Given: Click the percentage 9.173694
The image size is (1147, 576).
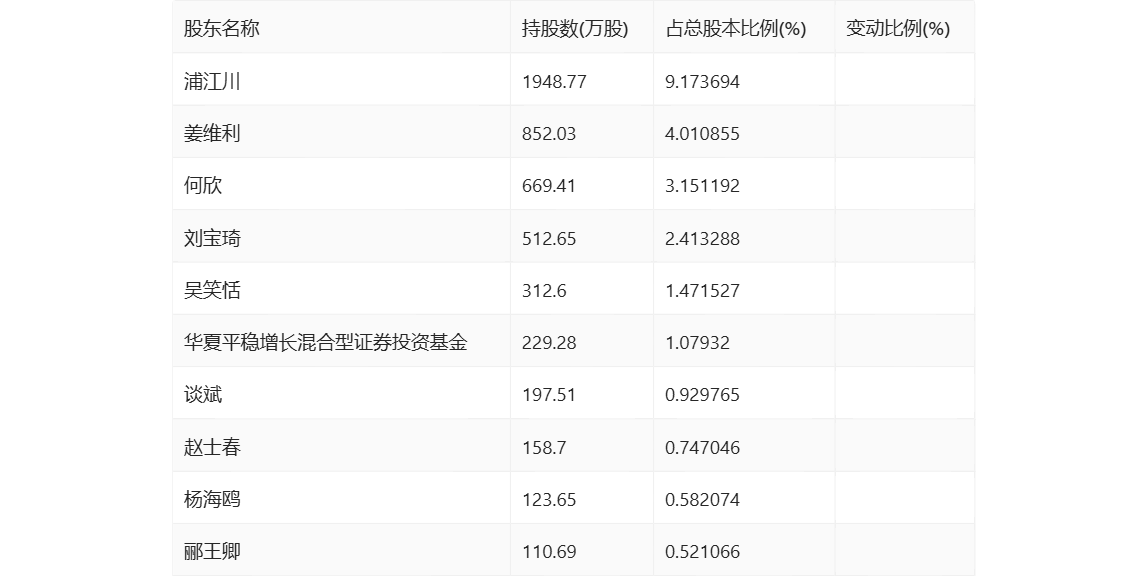Looking at the screenshot, I should click(x=702, y=81).
